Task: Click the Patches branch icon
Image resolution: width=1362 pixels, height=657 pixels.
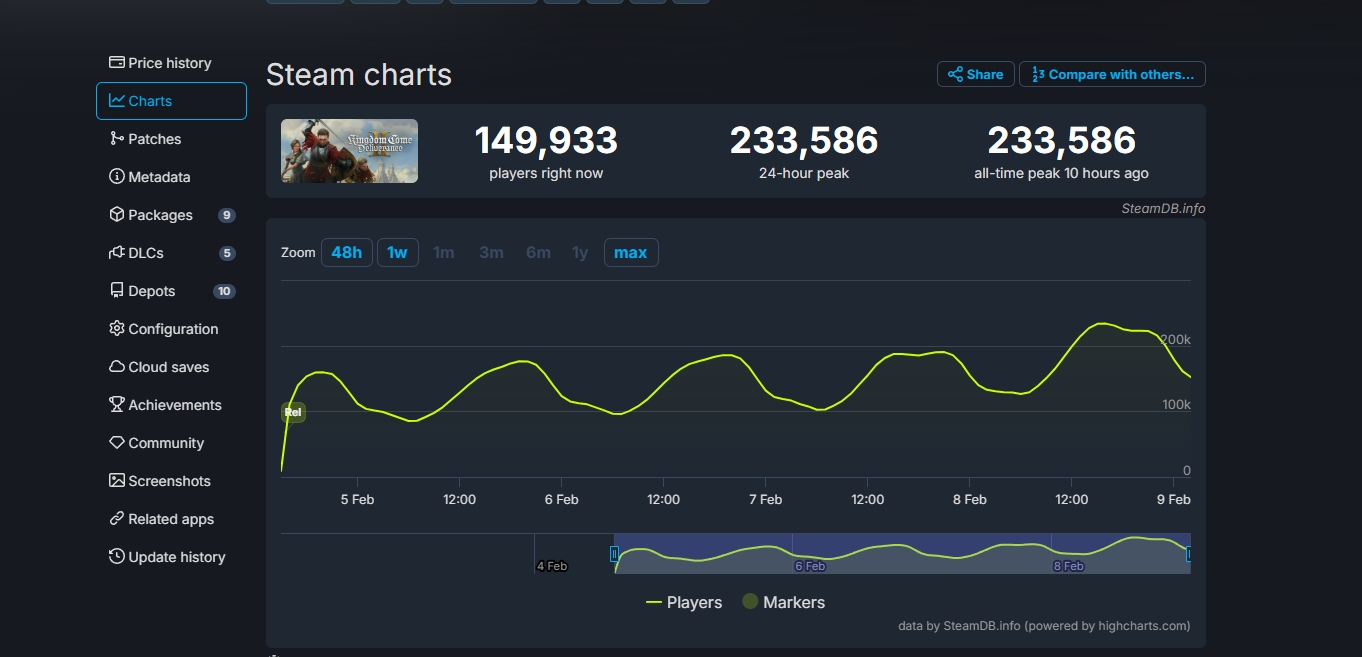Action: pyautogui.click(x=117, y=139)
